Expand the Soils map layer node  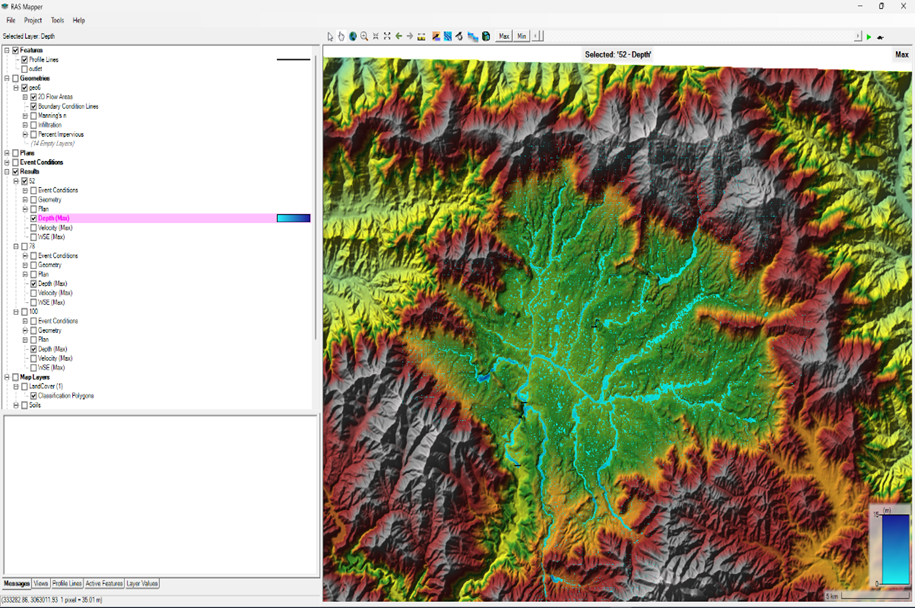point(16,406)
